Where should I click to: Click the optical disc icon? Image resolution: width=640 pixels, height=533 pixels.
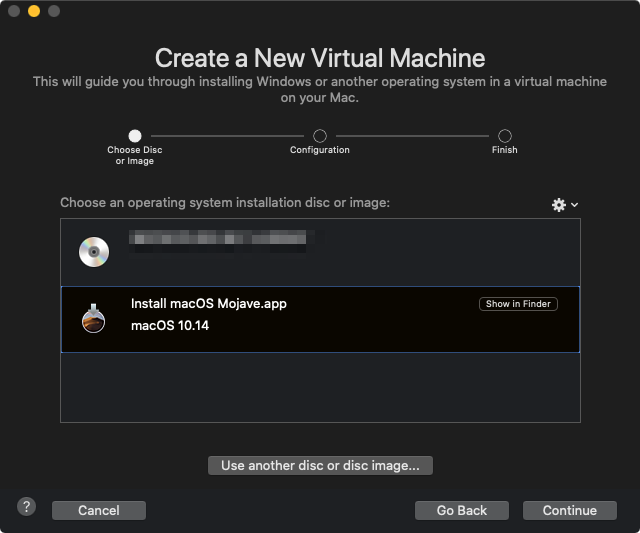(94, 252)
